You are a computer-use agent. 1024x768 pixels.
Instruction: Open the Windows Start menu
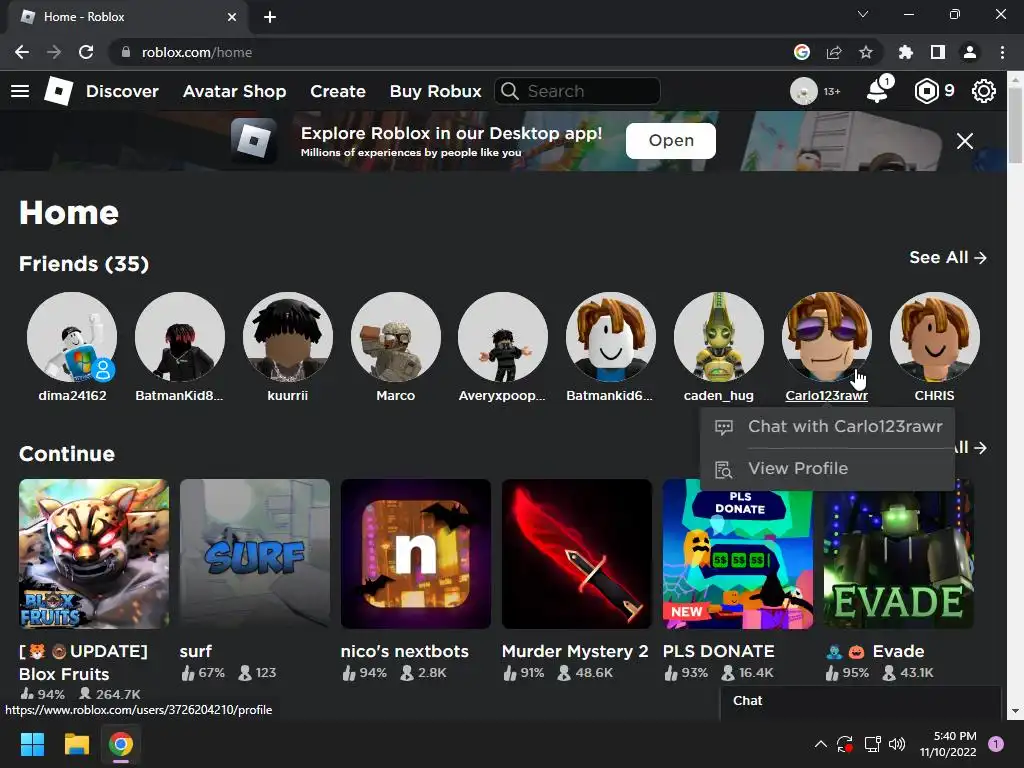click(x=32, y=744)
